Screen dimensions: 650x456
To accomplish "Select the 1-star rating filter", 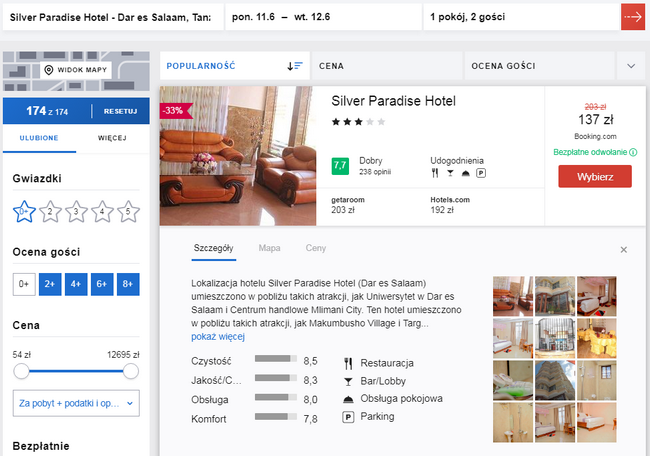I will (24, 211).
